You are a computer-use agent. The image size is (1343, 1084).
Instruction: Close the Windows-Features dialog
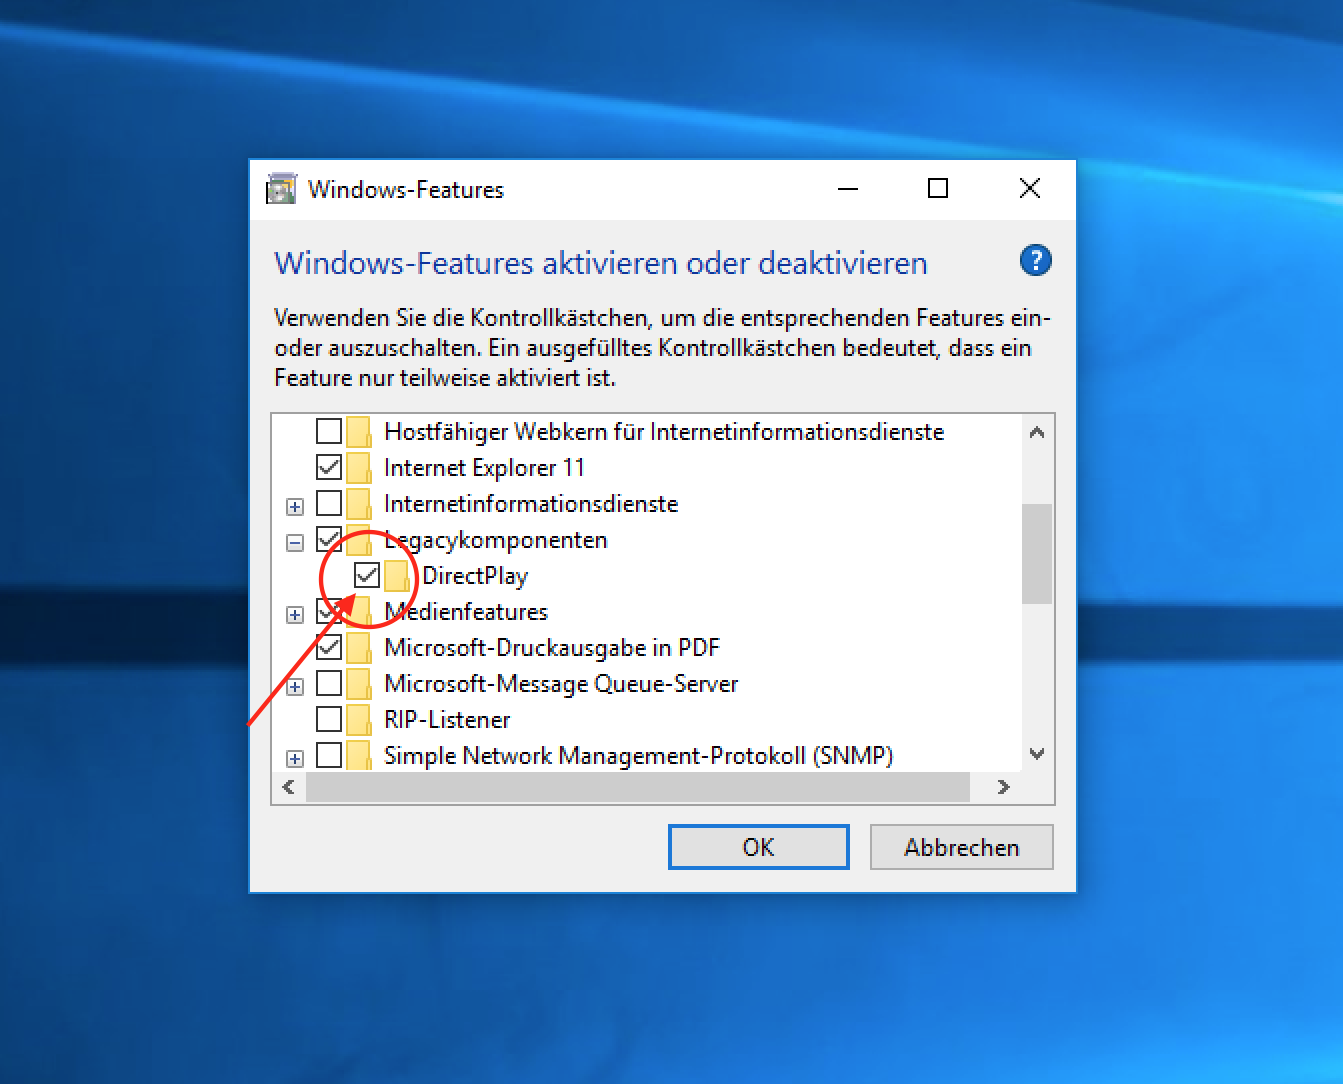[x=1030, y=188]
